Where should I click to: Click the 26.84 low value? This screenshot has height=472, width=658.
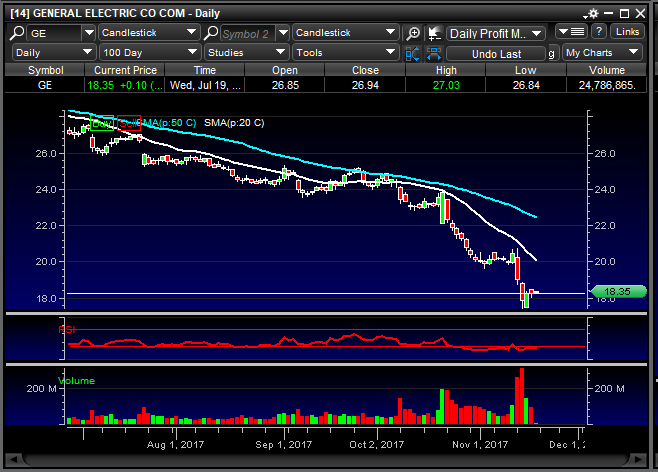[526, 85]
